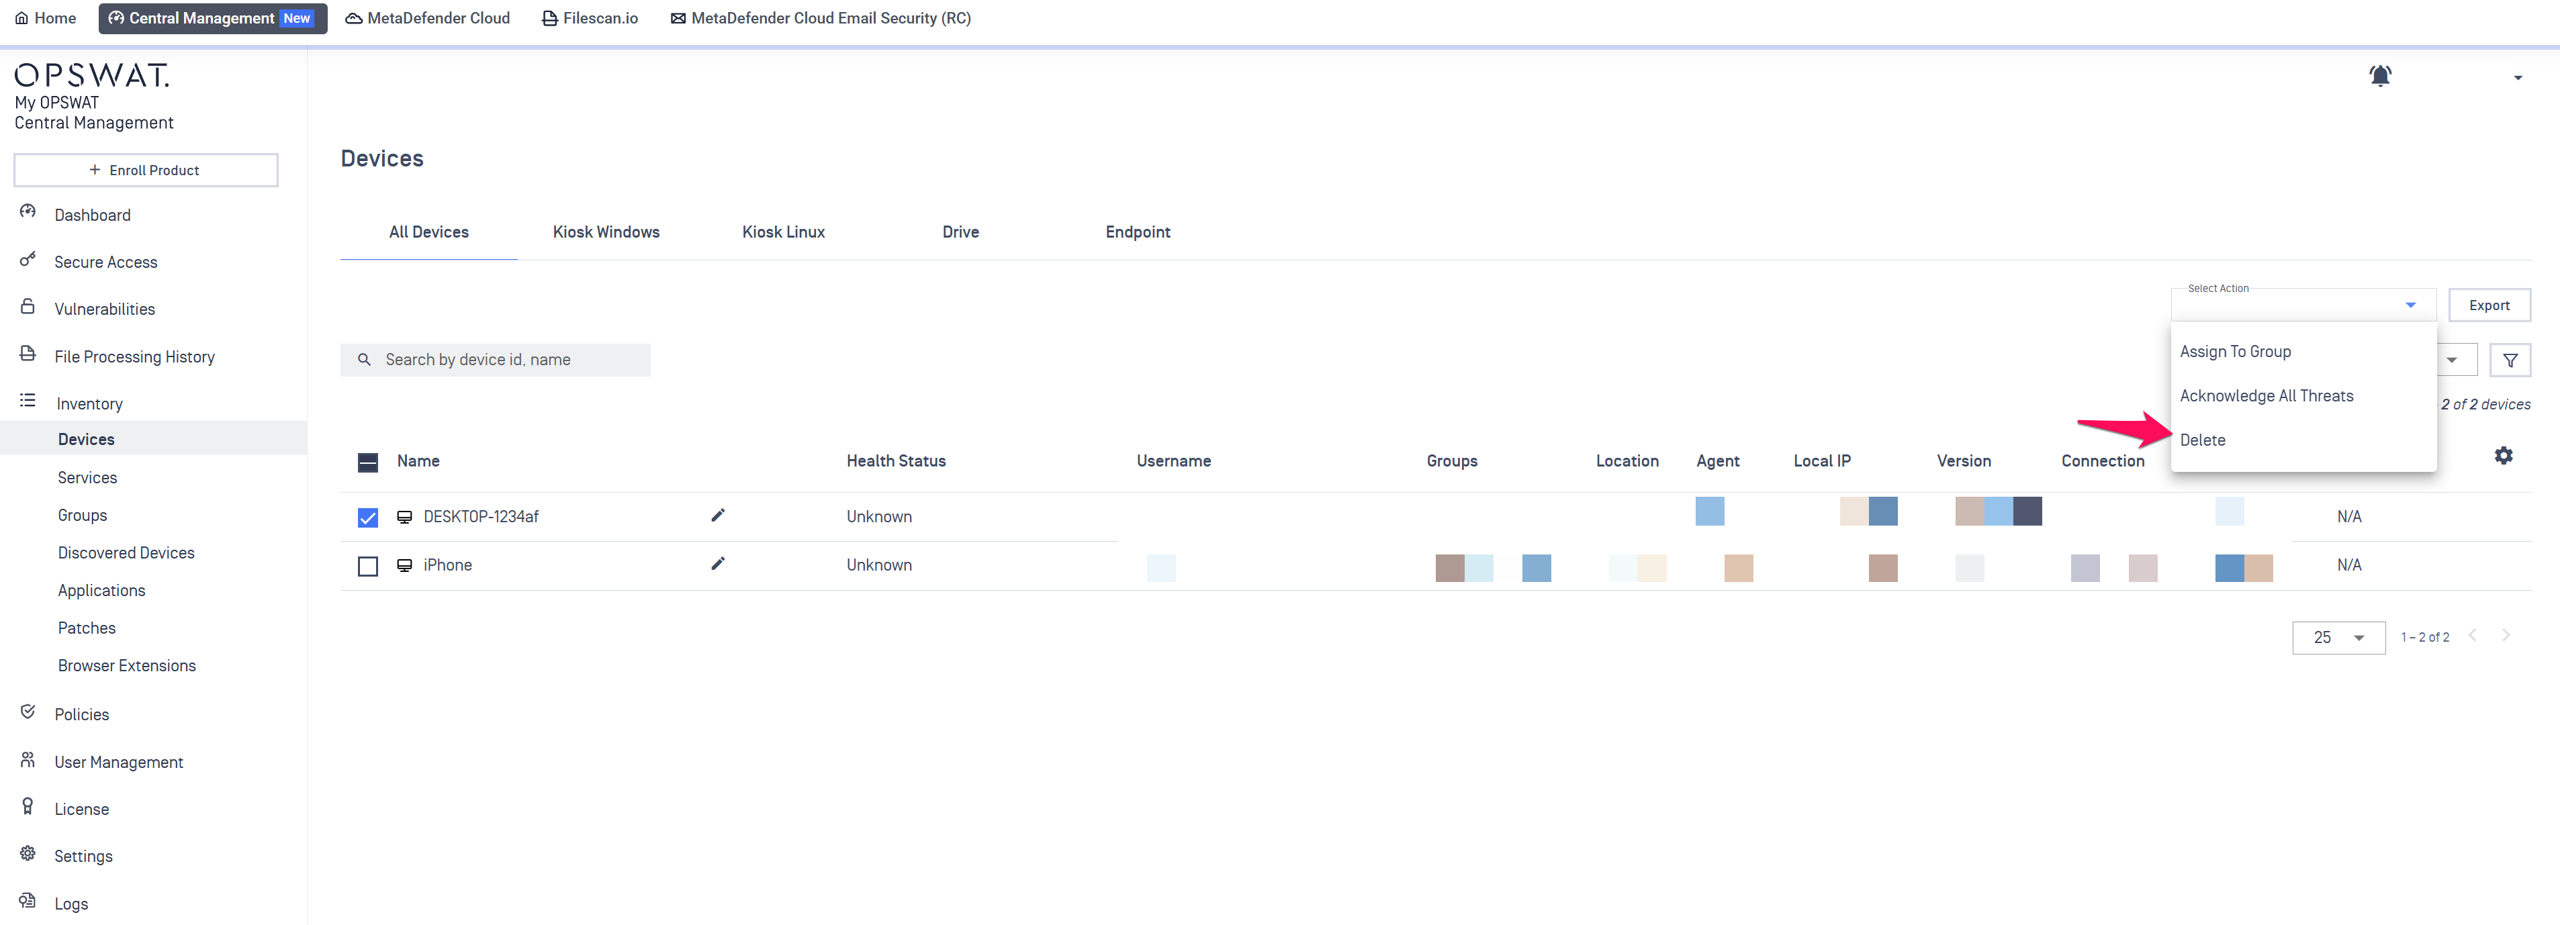Collapse the Select Action dropdown

2410,305
